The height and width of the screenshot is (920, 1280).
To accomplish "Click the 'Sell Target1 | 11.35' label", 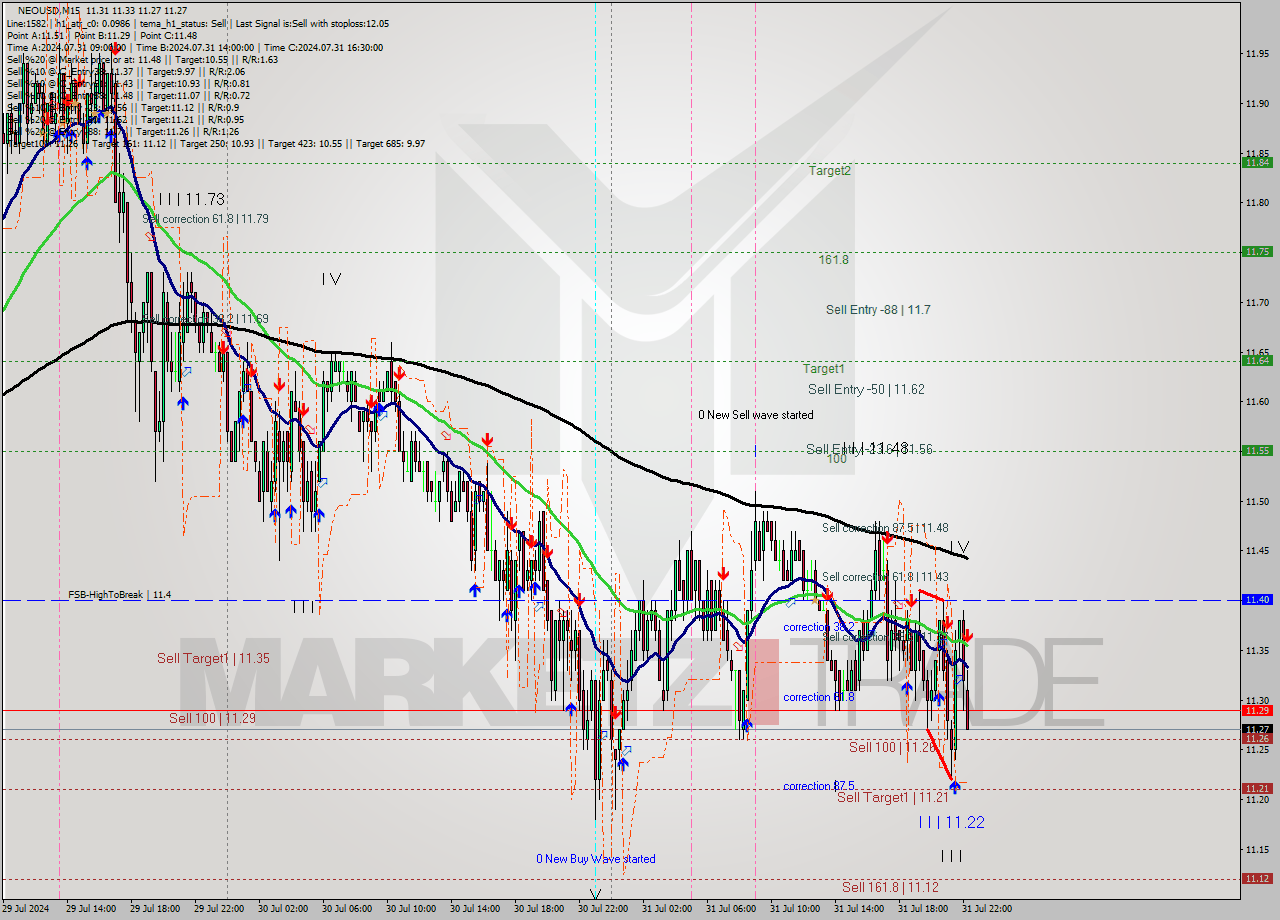I will (213, 658).
